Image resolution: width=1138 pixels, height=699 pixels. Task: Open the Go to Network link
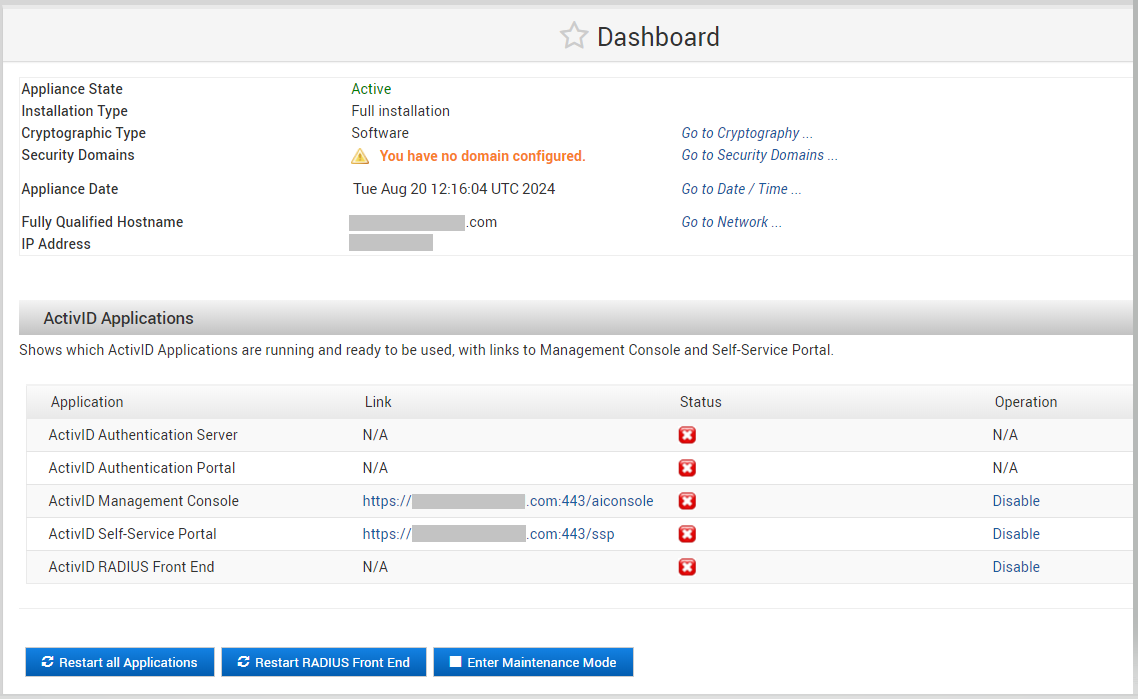[731, 222]
